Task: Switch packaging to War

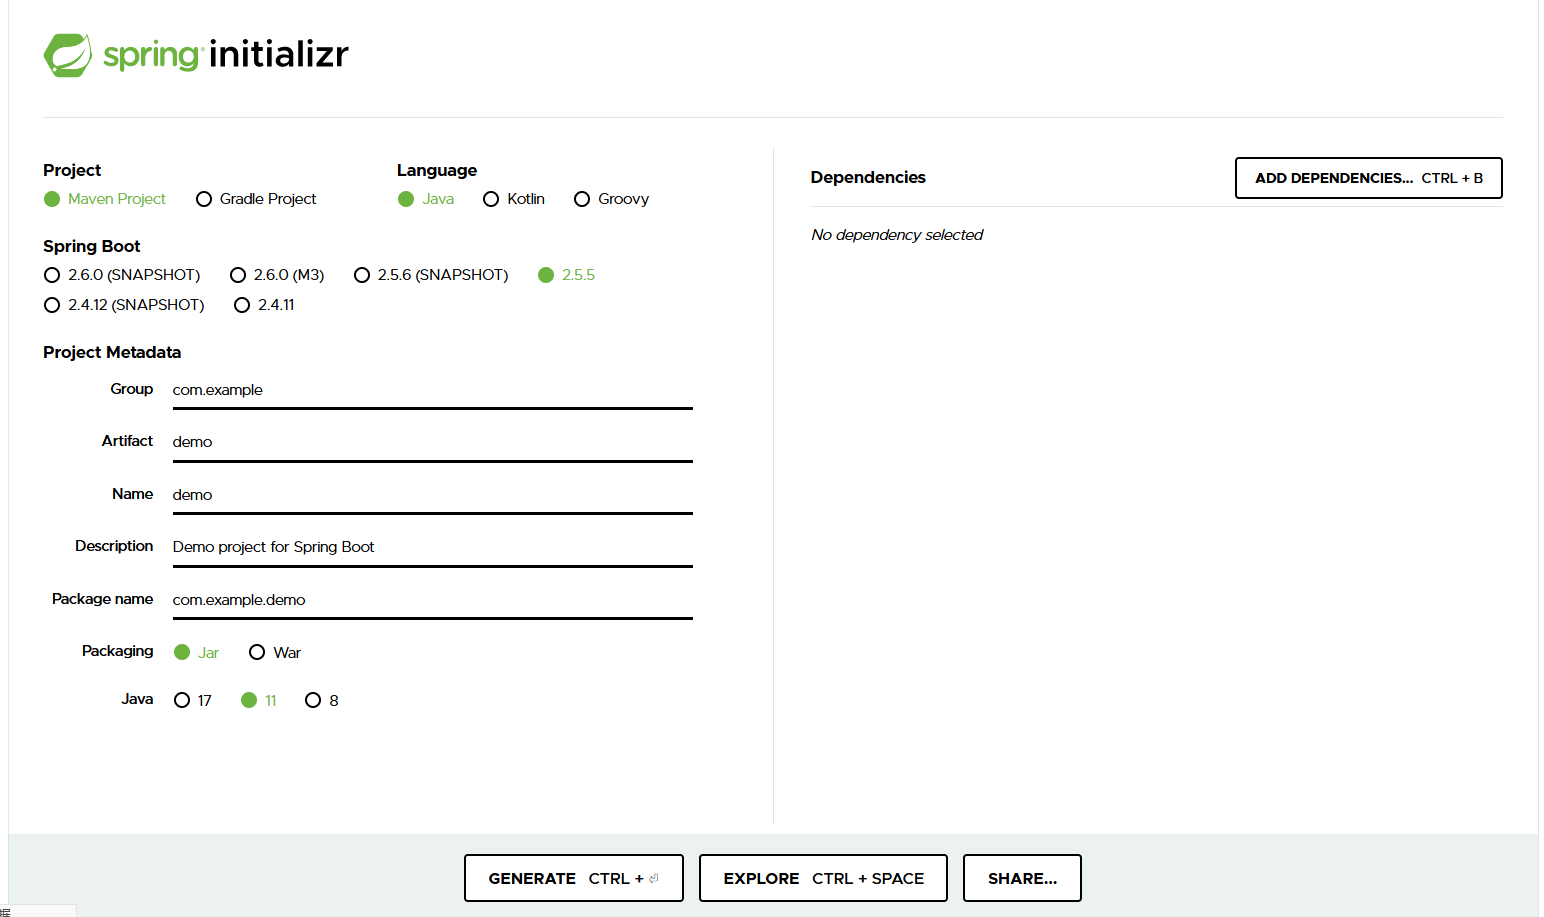Action: click(x=257, y=652)
